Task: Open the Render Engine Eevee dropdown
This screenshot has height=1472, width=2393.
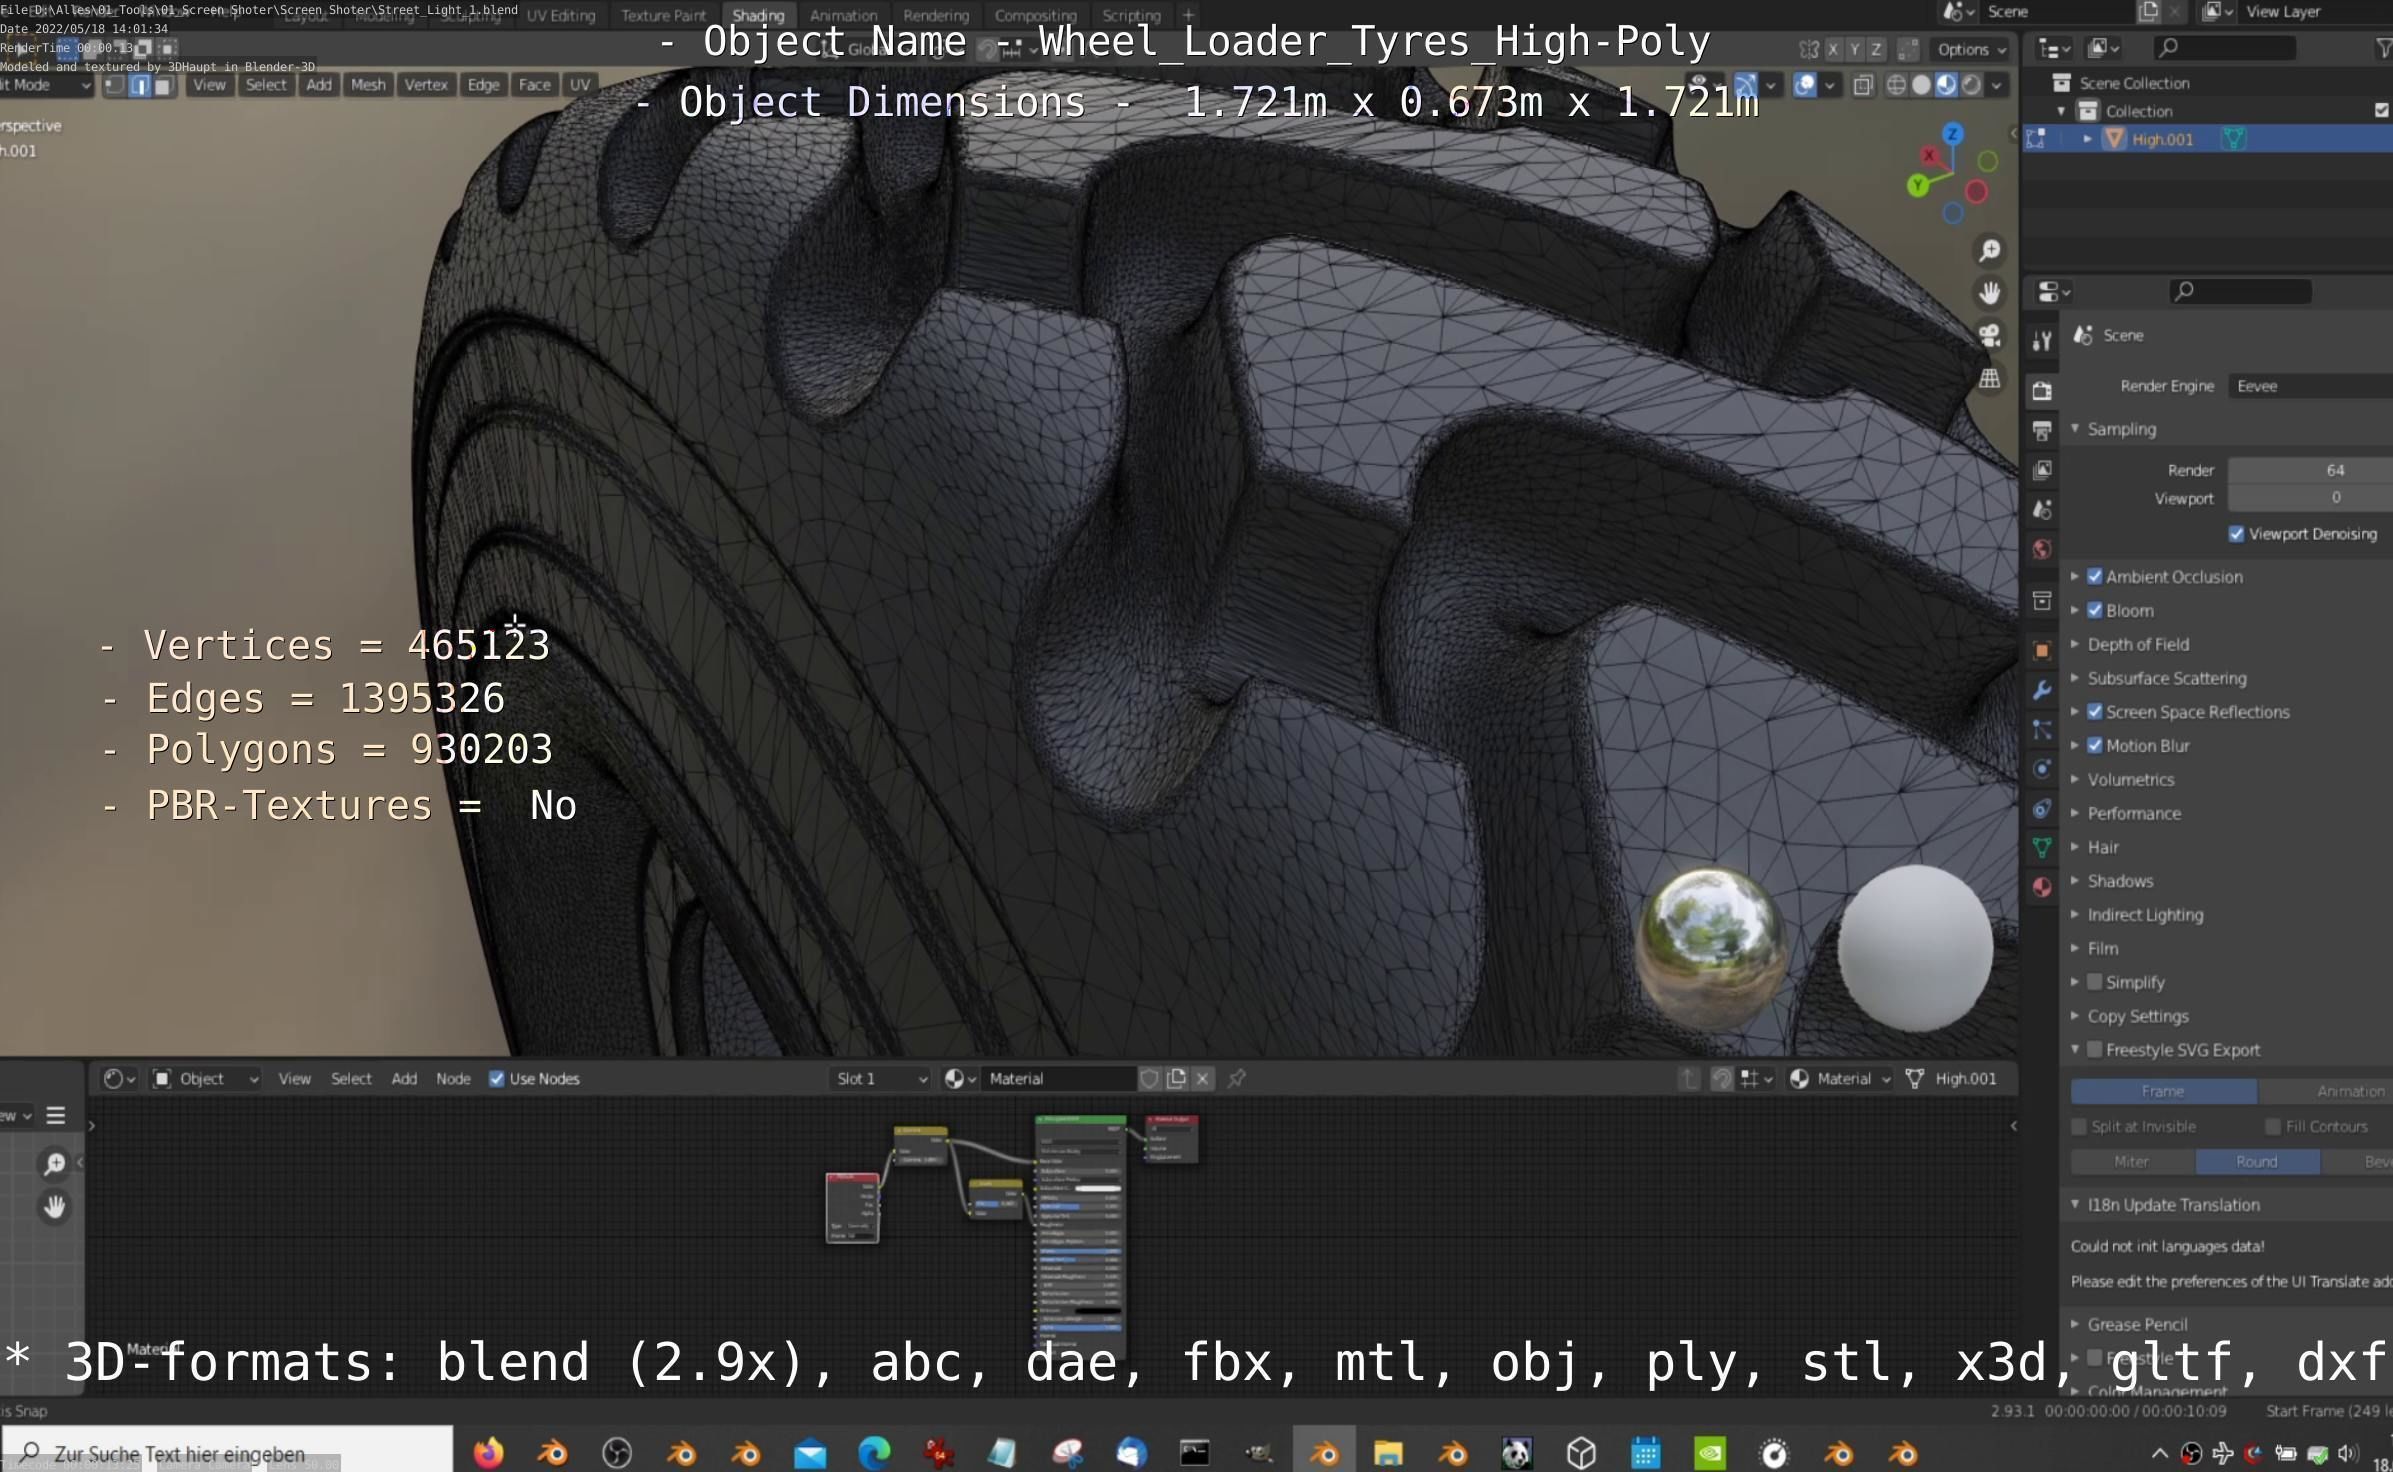Action: click(x=2310, y=386)
